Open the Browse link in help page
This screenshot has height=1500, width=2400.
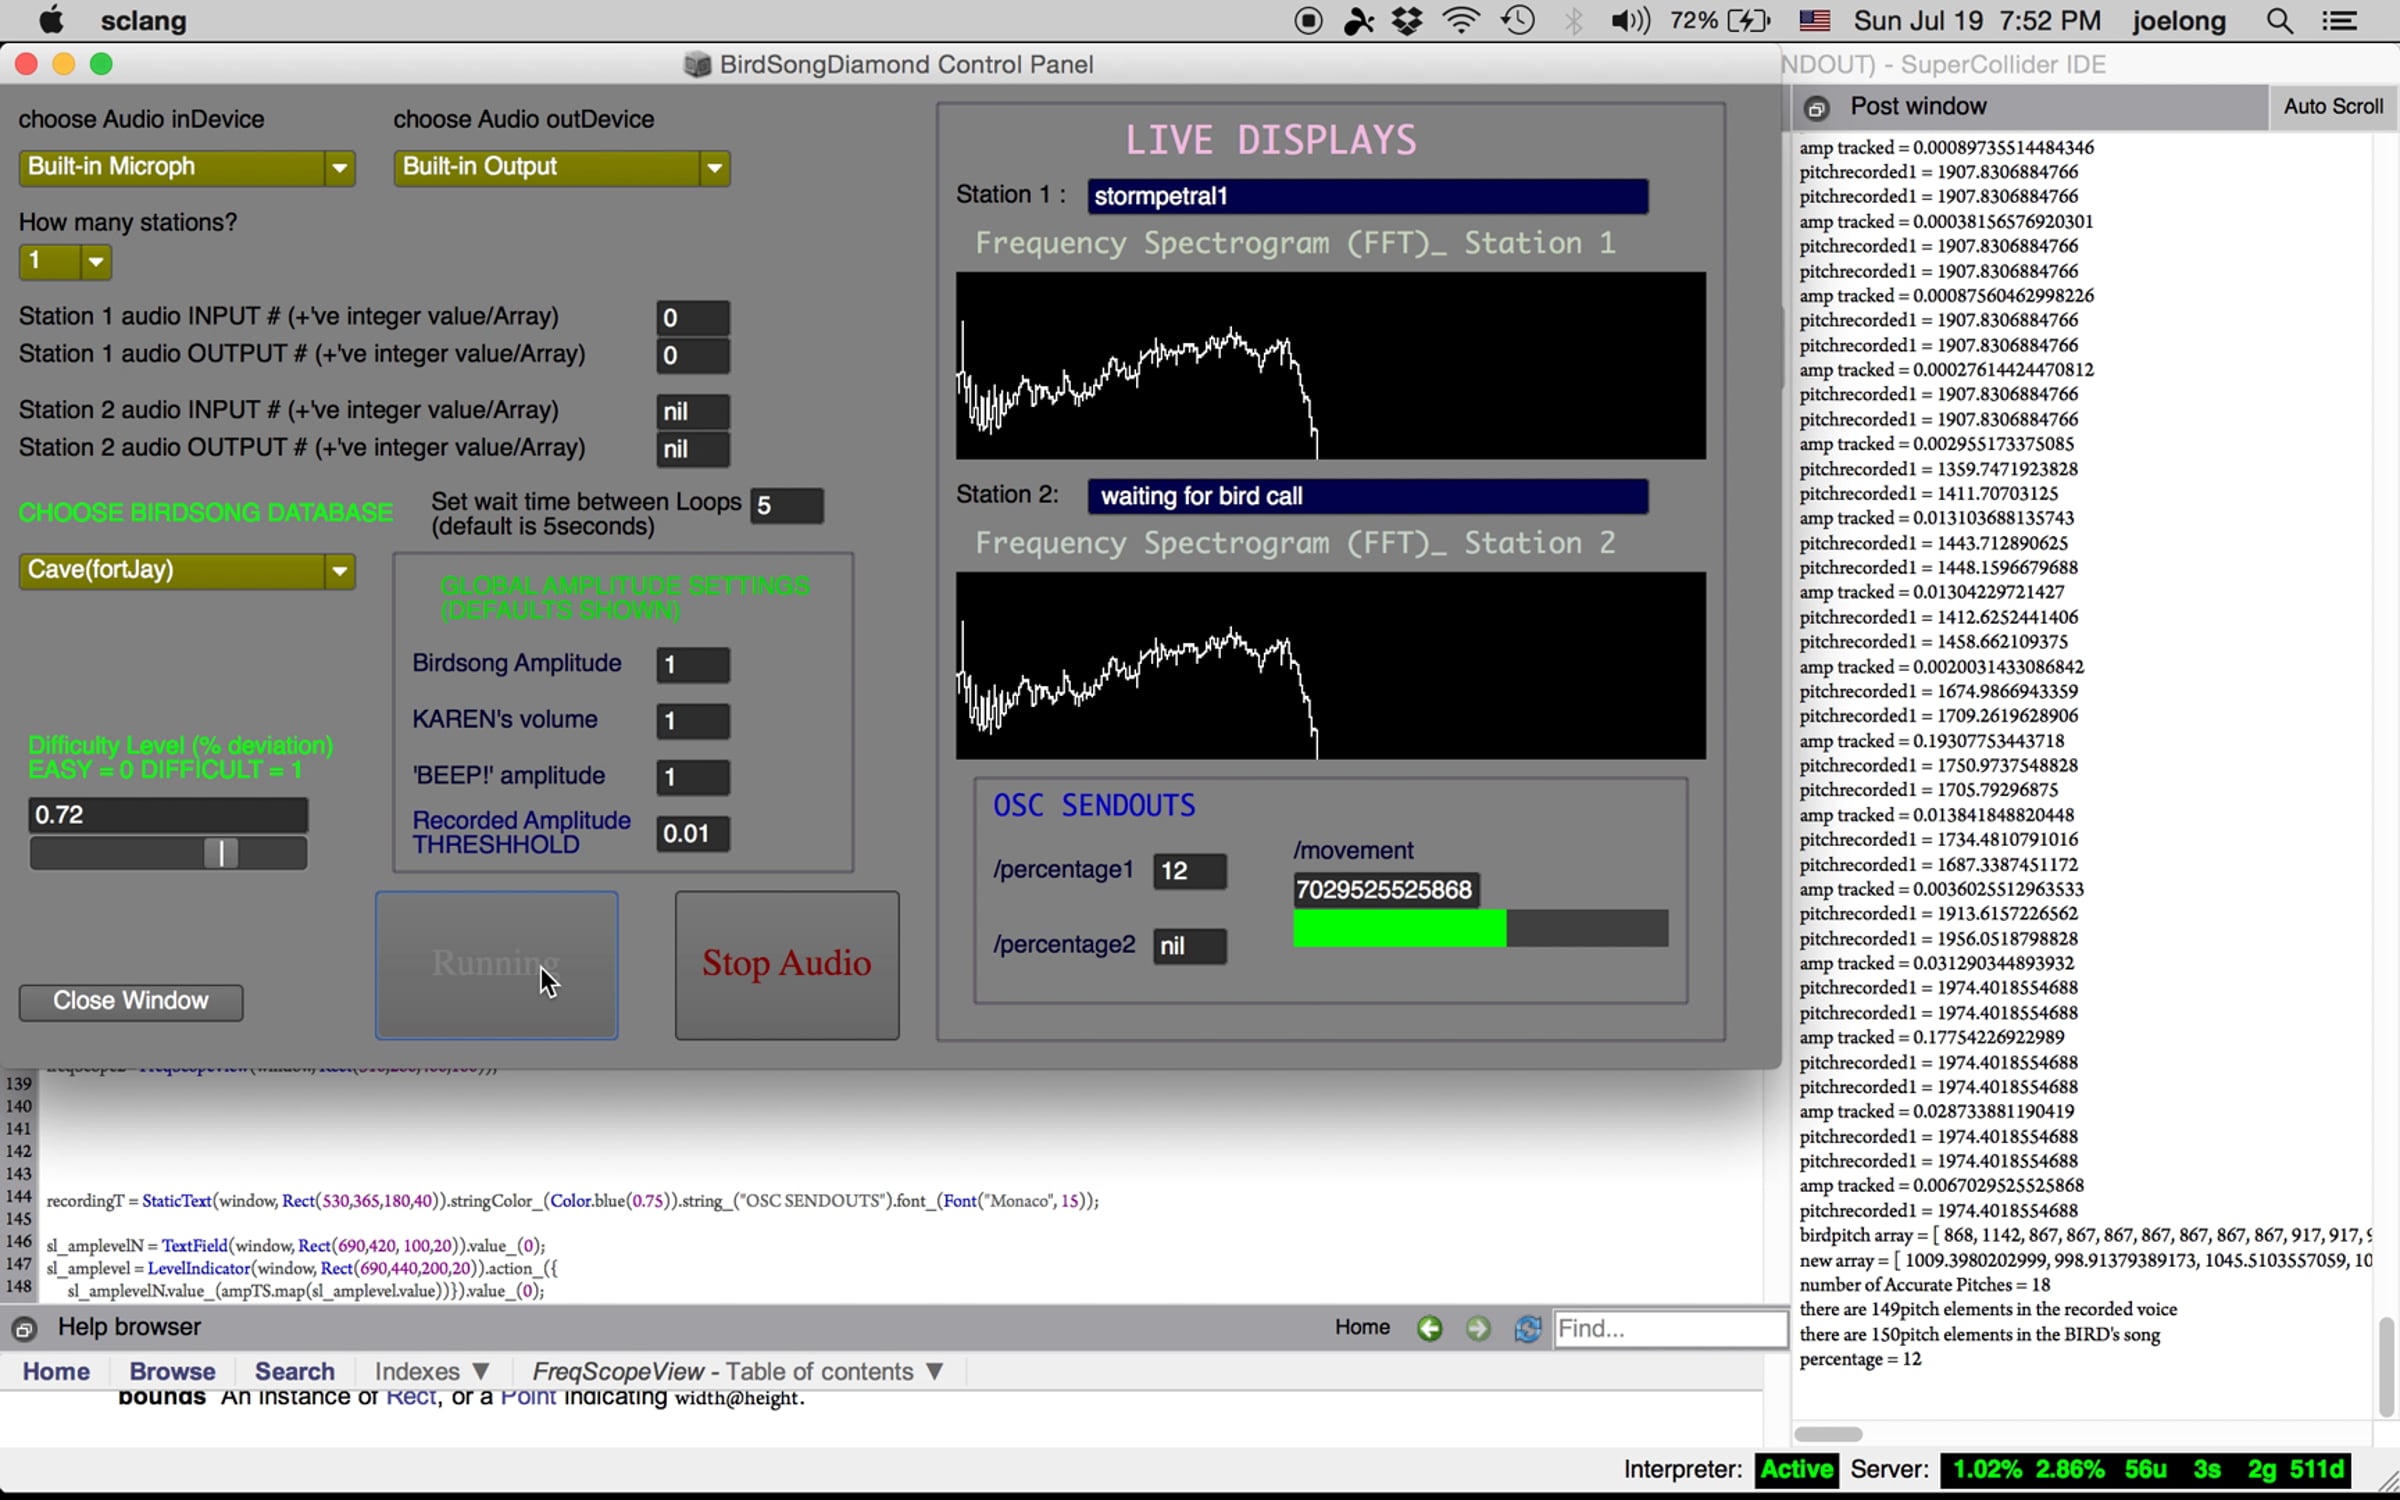coord(172,1372)
